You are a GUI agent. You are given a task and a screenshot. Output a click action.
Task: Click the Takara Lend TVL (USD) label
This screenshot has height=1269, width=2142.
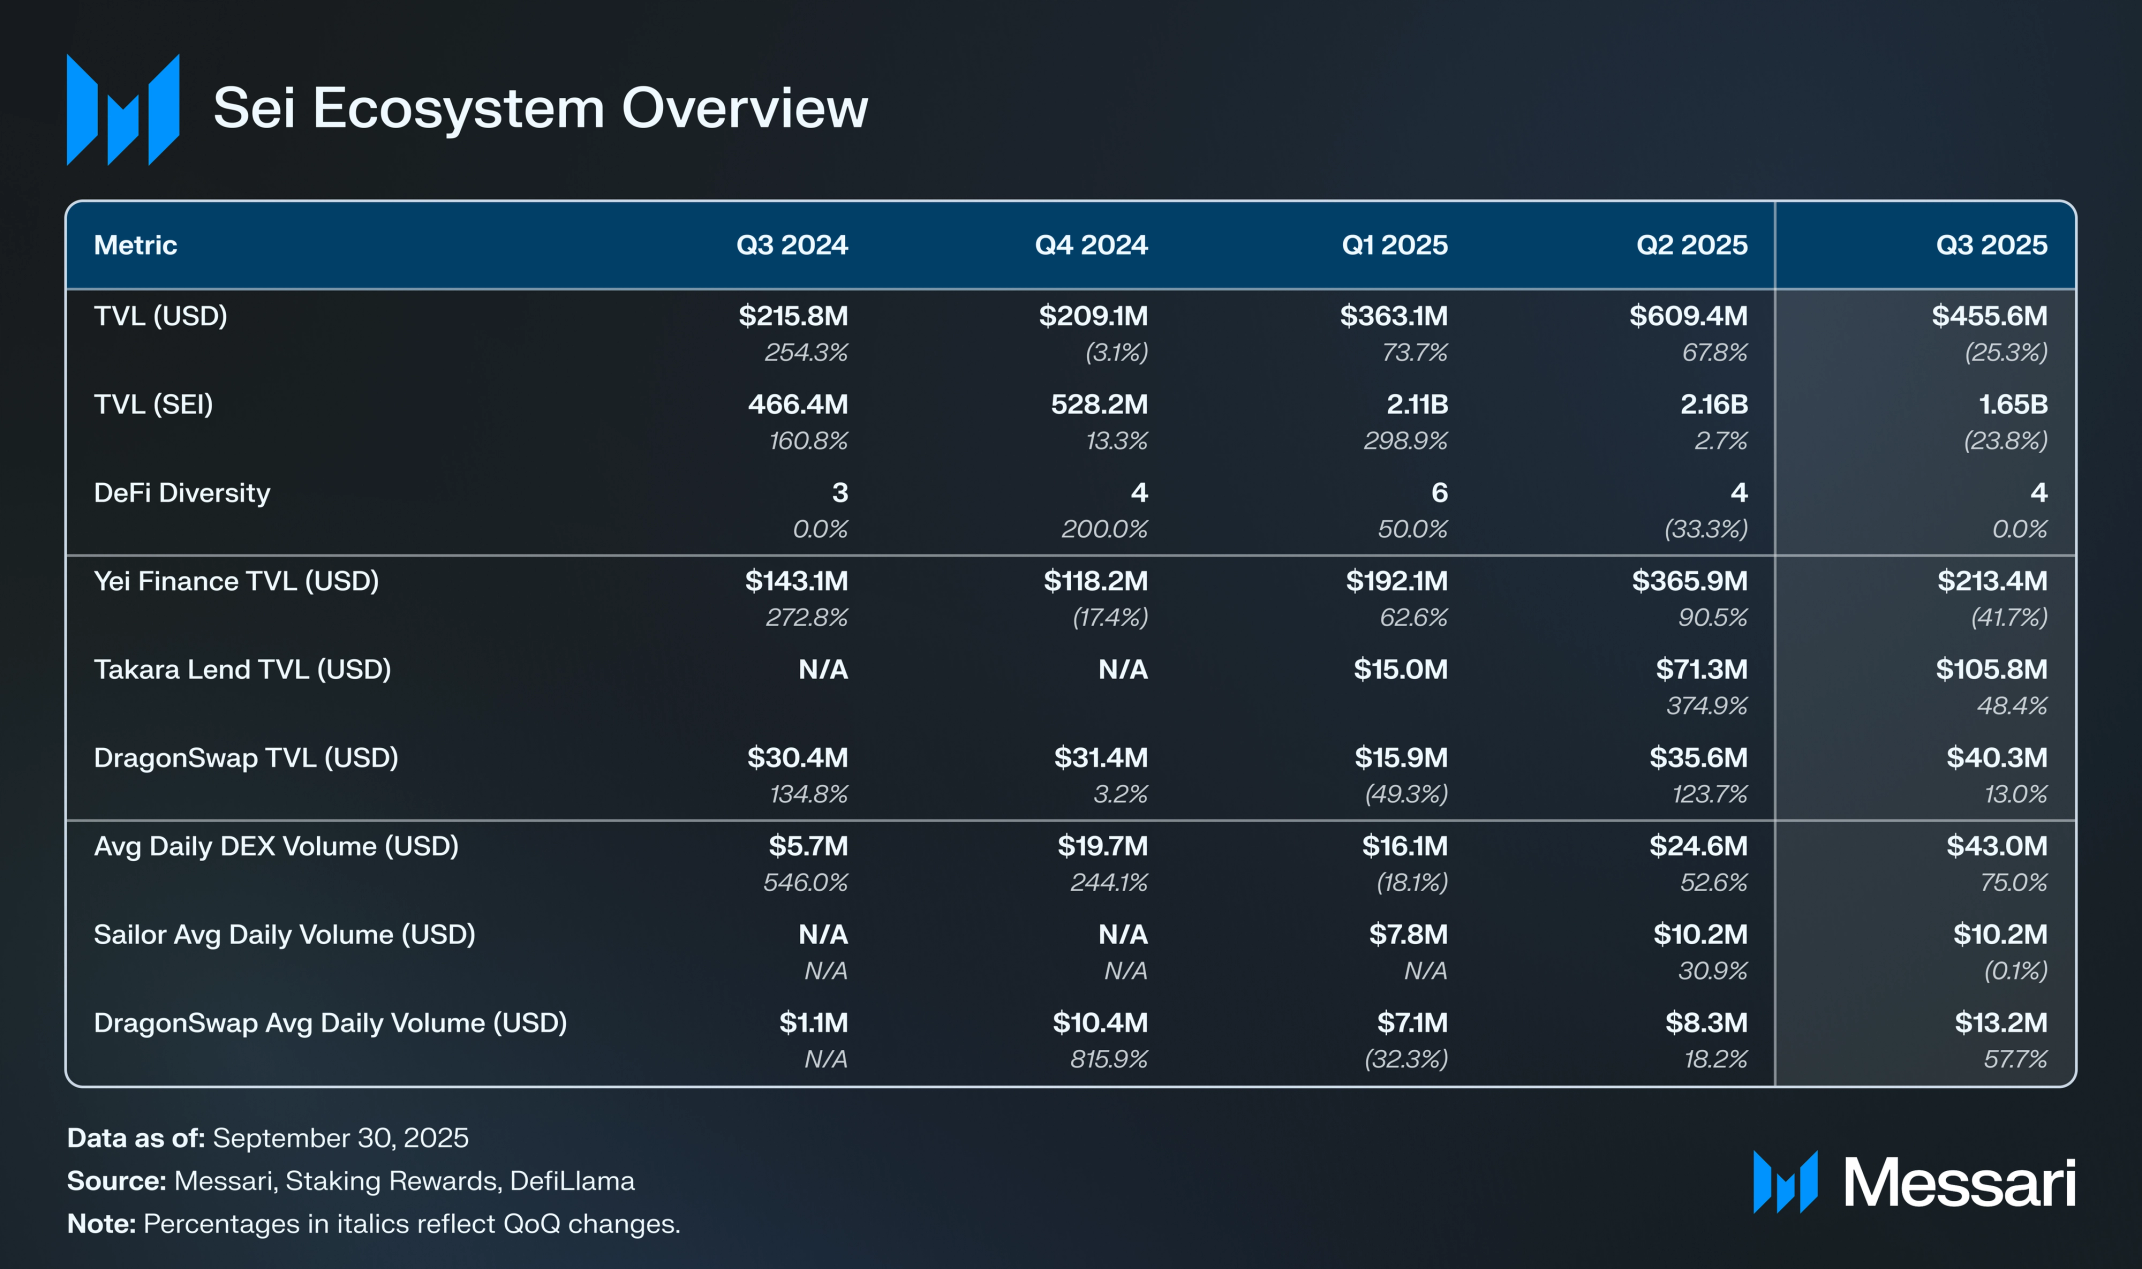[x=242, y=669]
